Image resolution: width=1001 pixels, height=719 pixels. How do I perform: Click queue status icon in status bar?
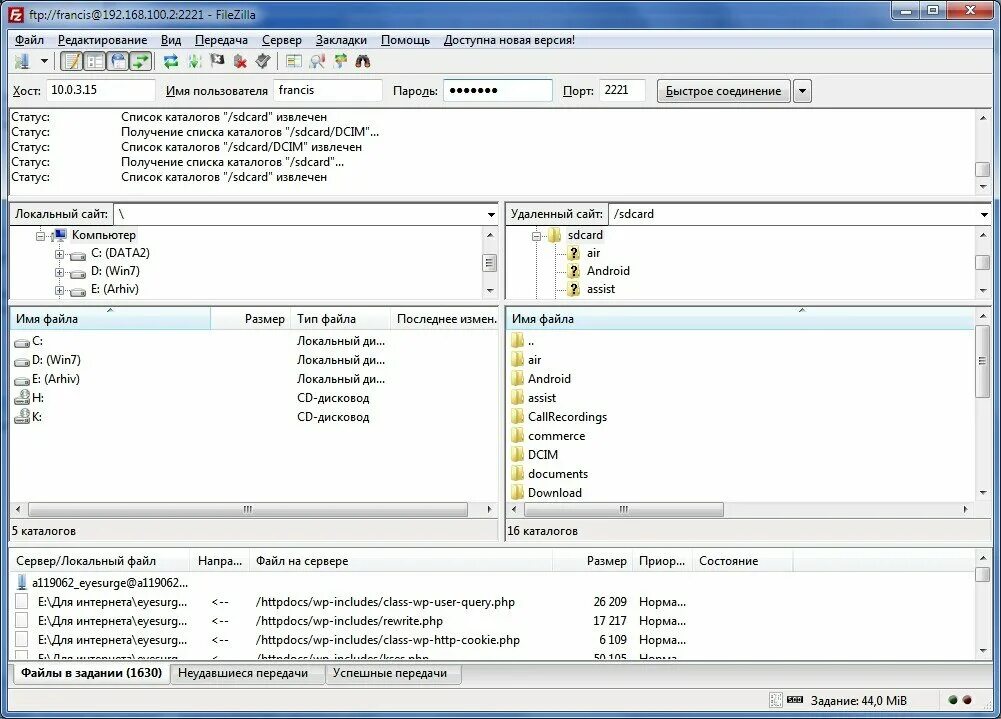tap(776, 700)
